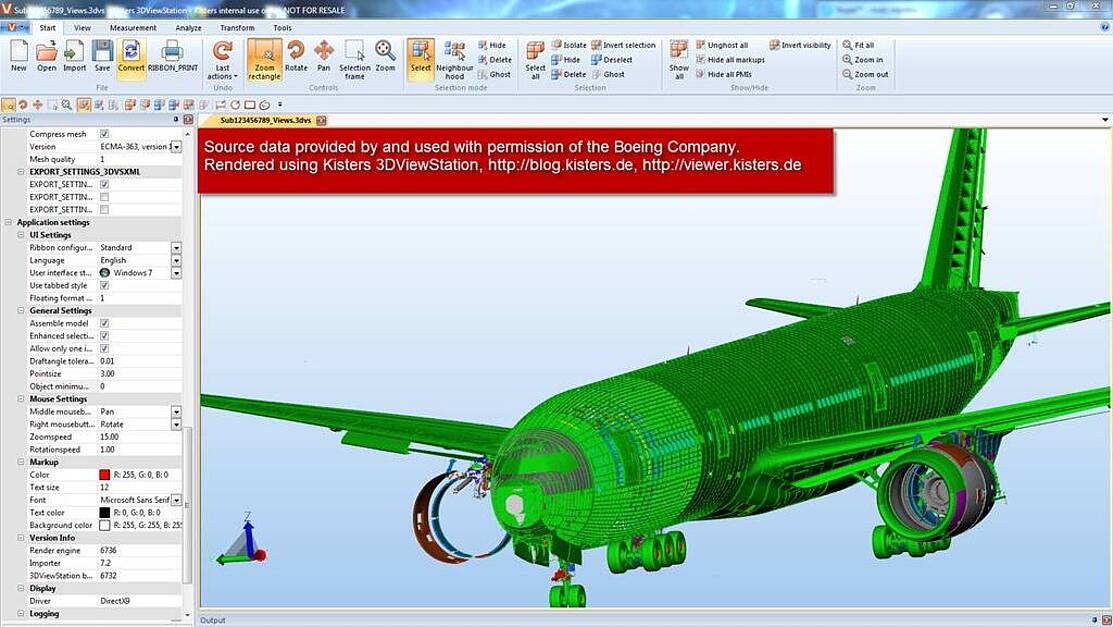
Task: Choose Neighbourhood selection mode
Action: coord(454,60)
